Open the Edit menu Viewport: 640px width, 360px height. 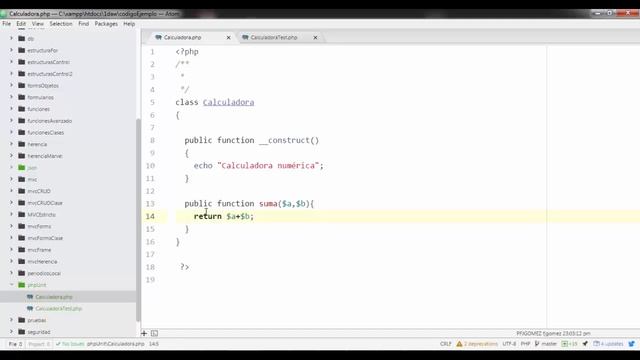pyautogui.click(x=21, y=24)
